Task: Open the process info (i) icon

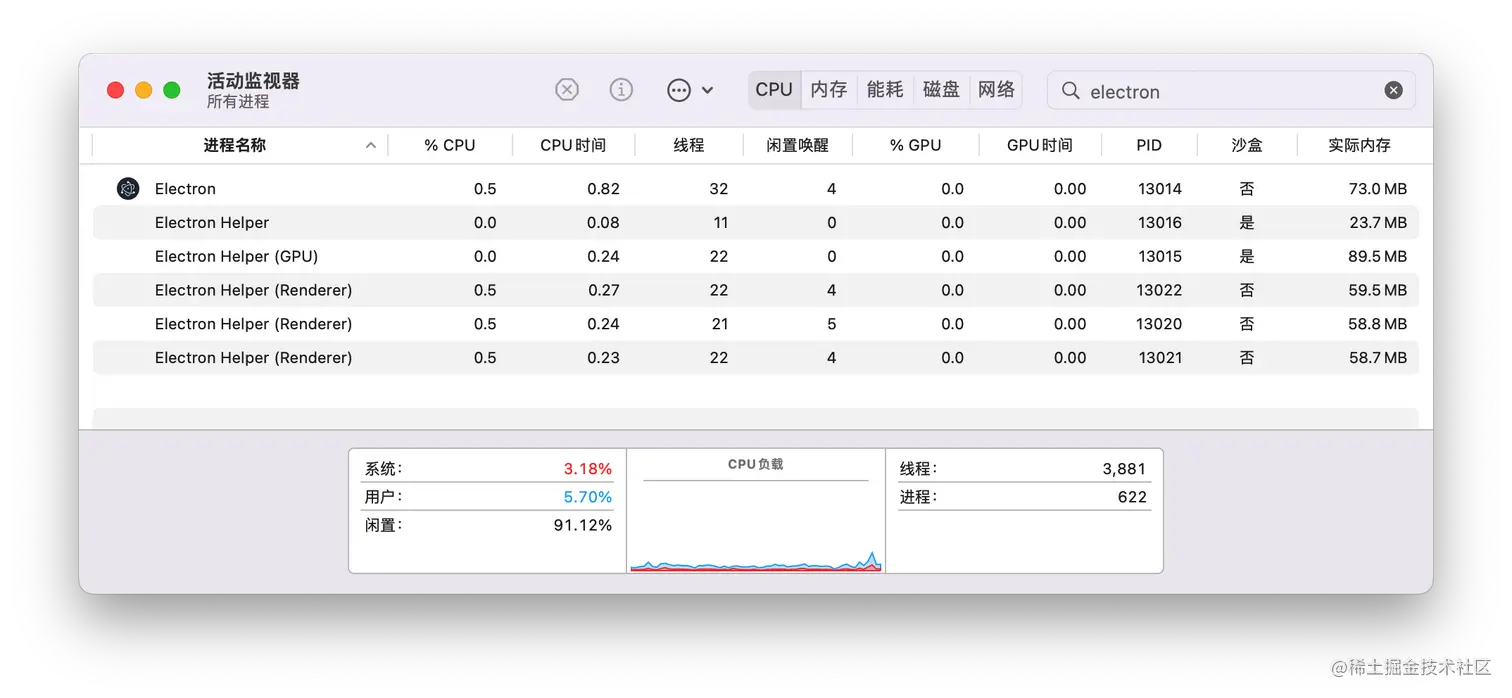Action: click(x=621, y=90)
